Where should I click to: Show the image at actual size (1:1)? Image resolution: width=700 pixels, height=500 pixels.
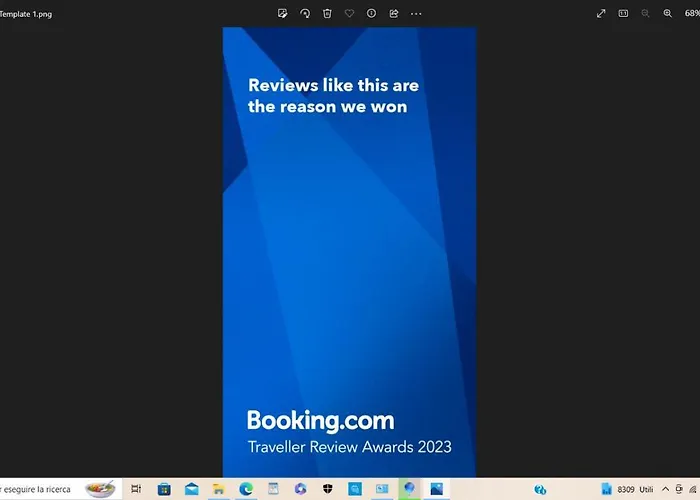click(623, 13)
